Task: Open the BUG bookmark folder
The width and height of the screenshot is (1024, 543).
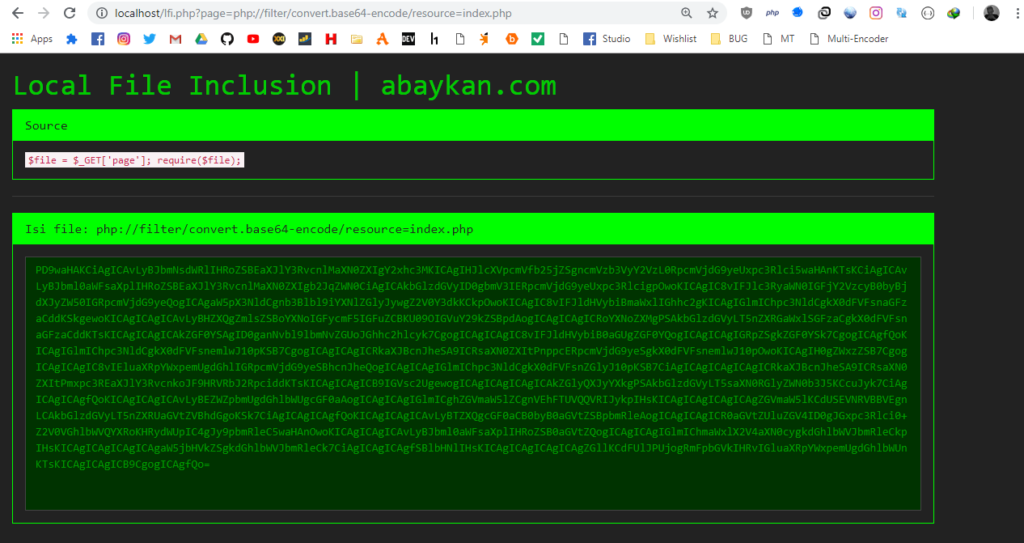Action: coord(729,39)
